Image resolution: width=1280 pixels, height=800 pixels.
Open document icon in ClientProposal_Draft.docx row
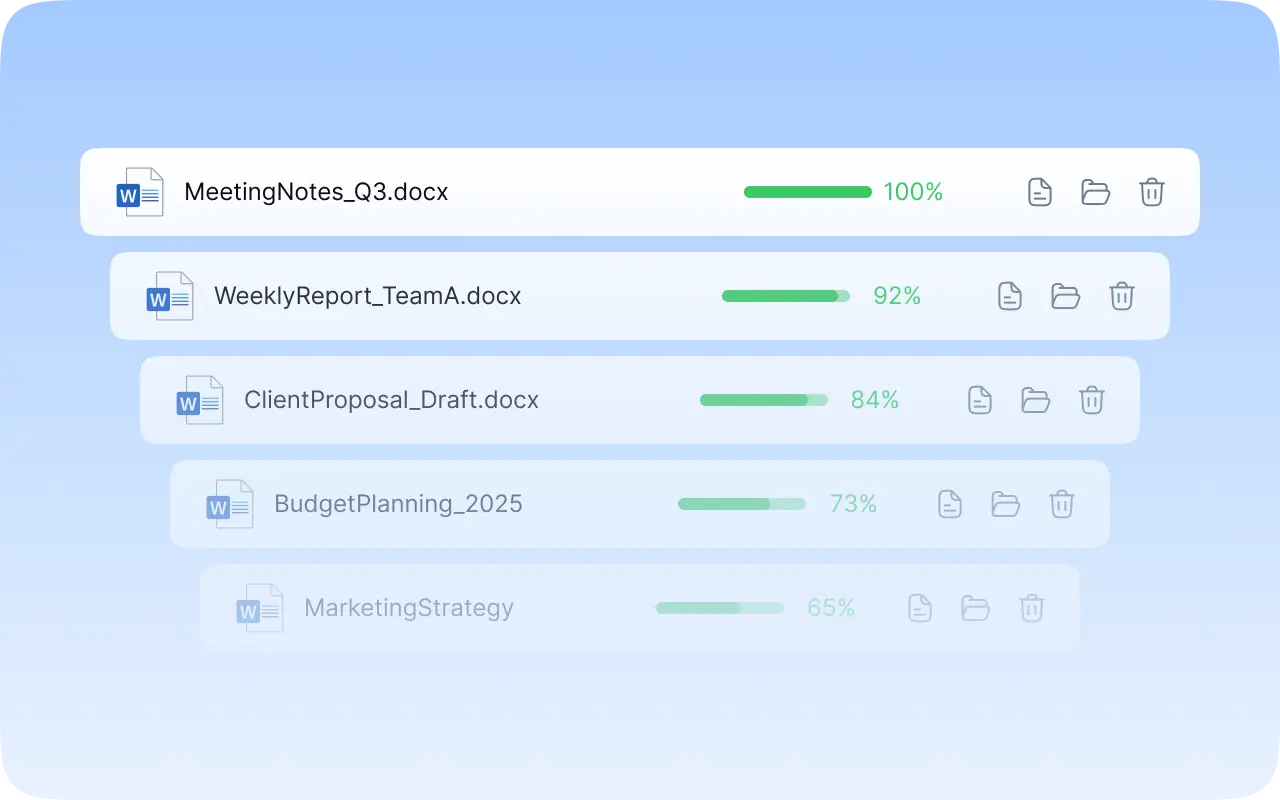[980, 400]
